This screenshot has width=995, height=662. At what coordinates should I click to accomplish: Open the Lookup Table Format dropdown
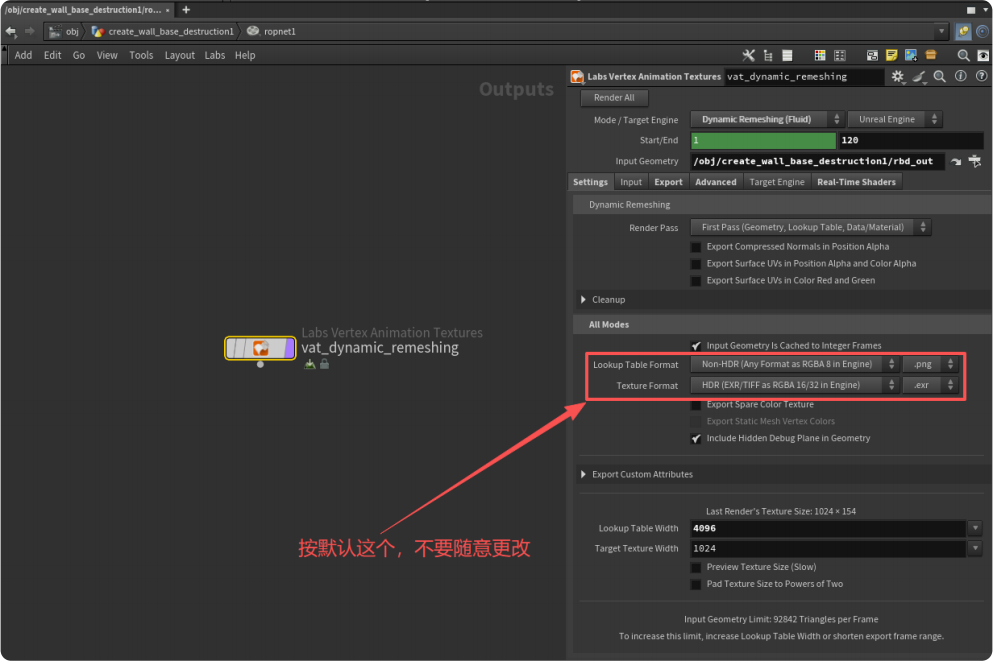pyautogui.click(x=795, y=365)
